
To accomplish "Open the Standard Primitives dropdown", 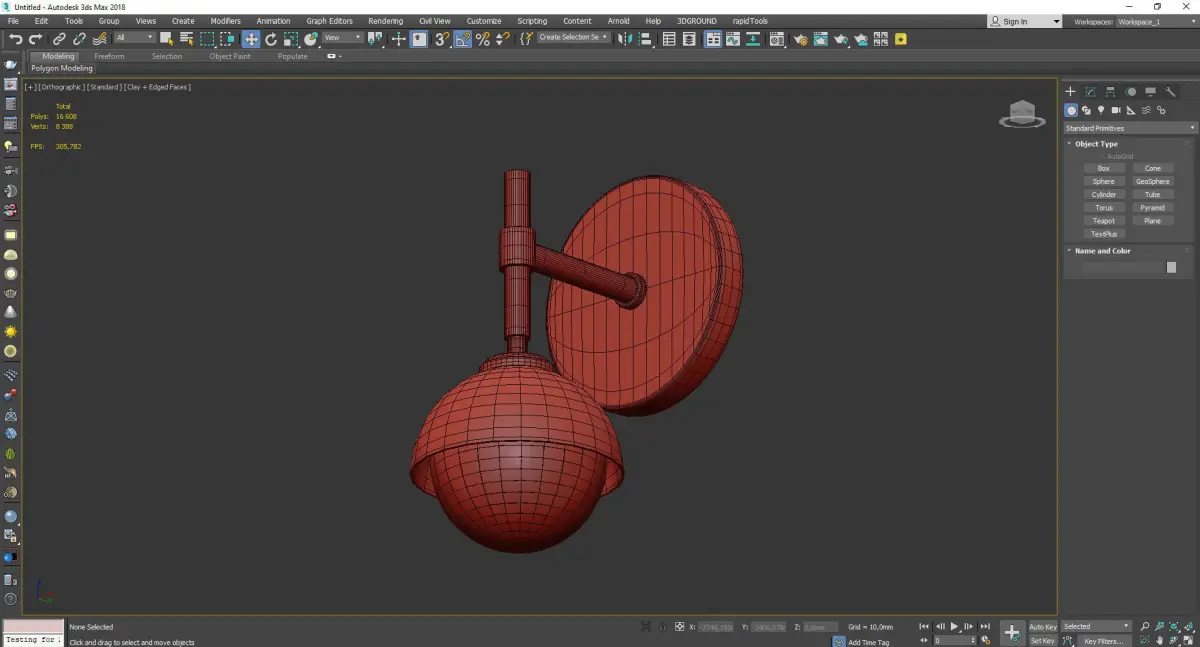I will pyautogui.click(x=1130, y=128).
